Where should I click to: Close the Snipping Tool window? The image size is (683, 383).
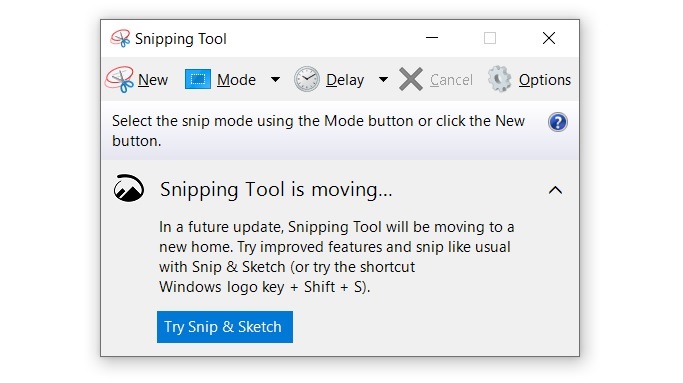(549, 38)
